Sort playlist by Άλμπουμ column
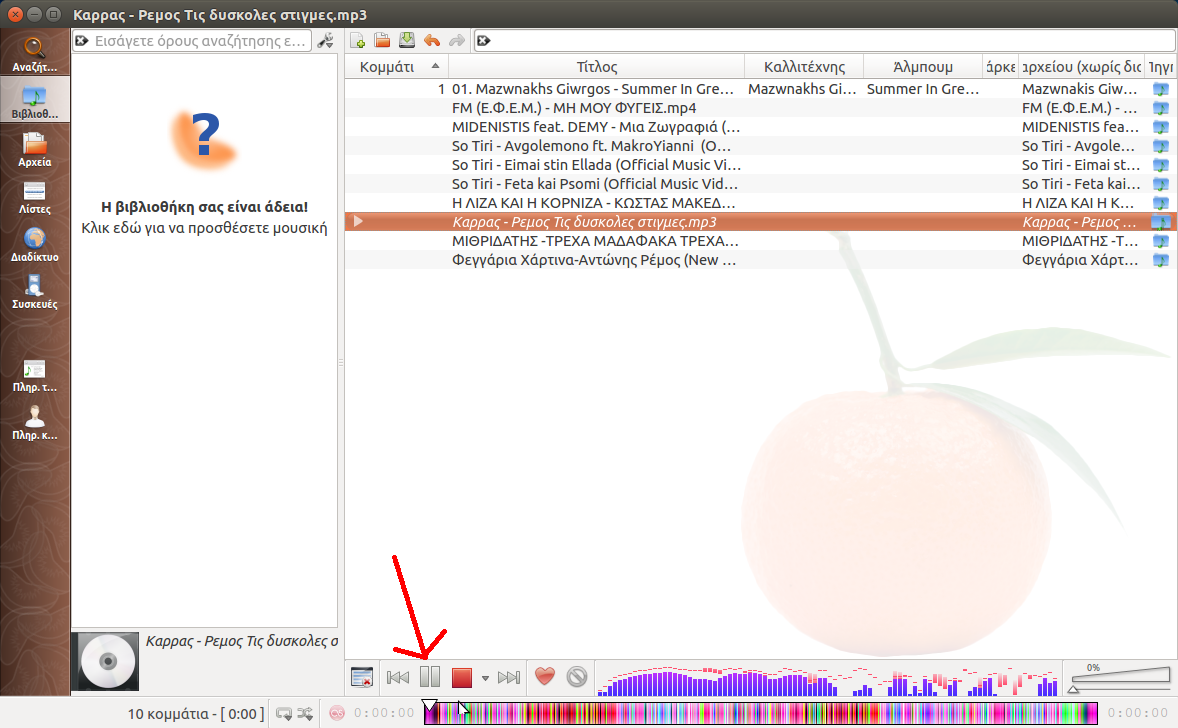1178x728 pixels. coord(923,67)
